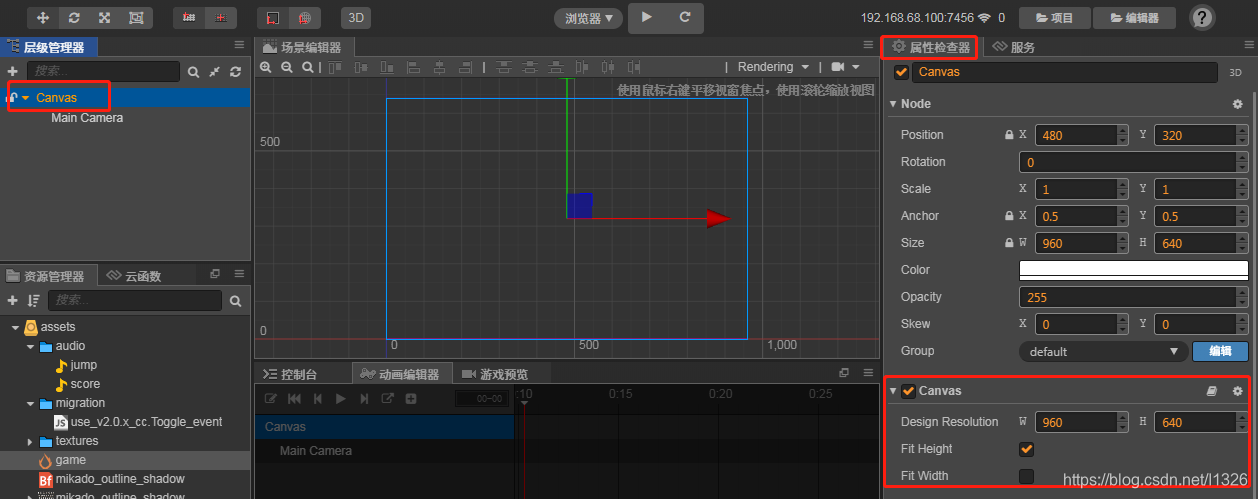Start the game preview with Play button
Image resolution: width=1258 pixels, height=499 pixels.
coord(647,17)
